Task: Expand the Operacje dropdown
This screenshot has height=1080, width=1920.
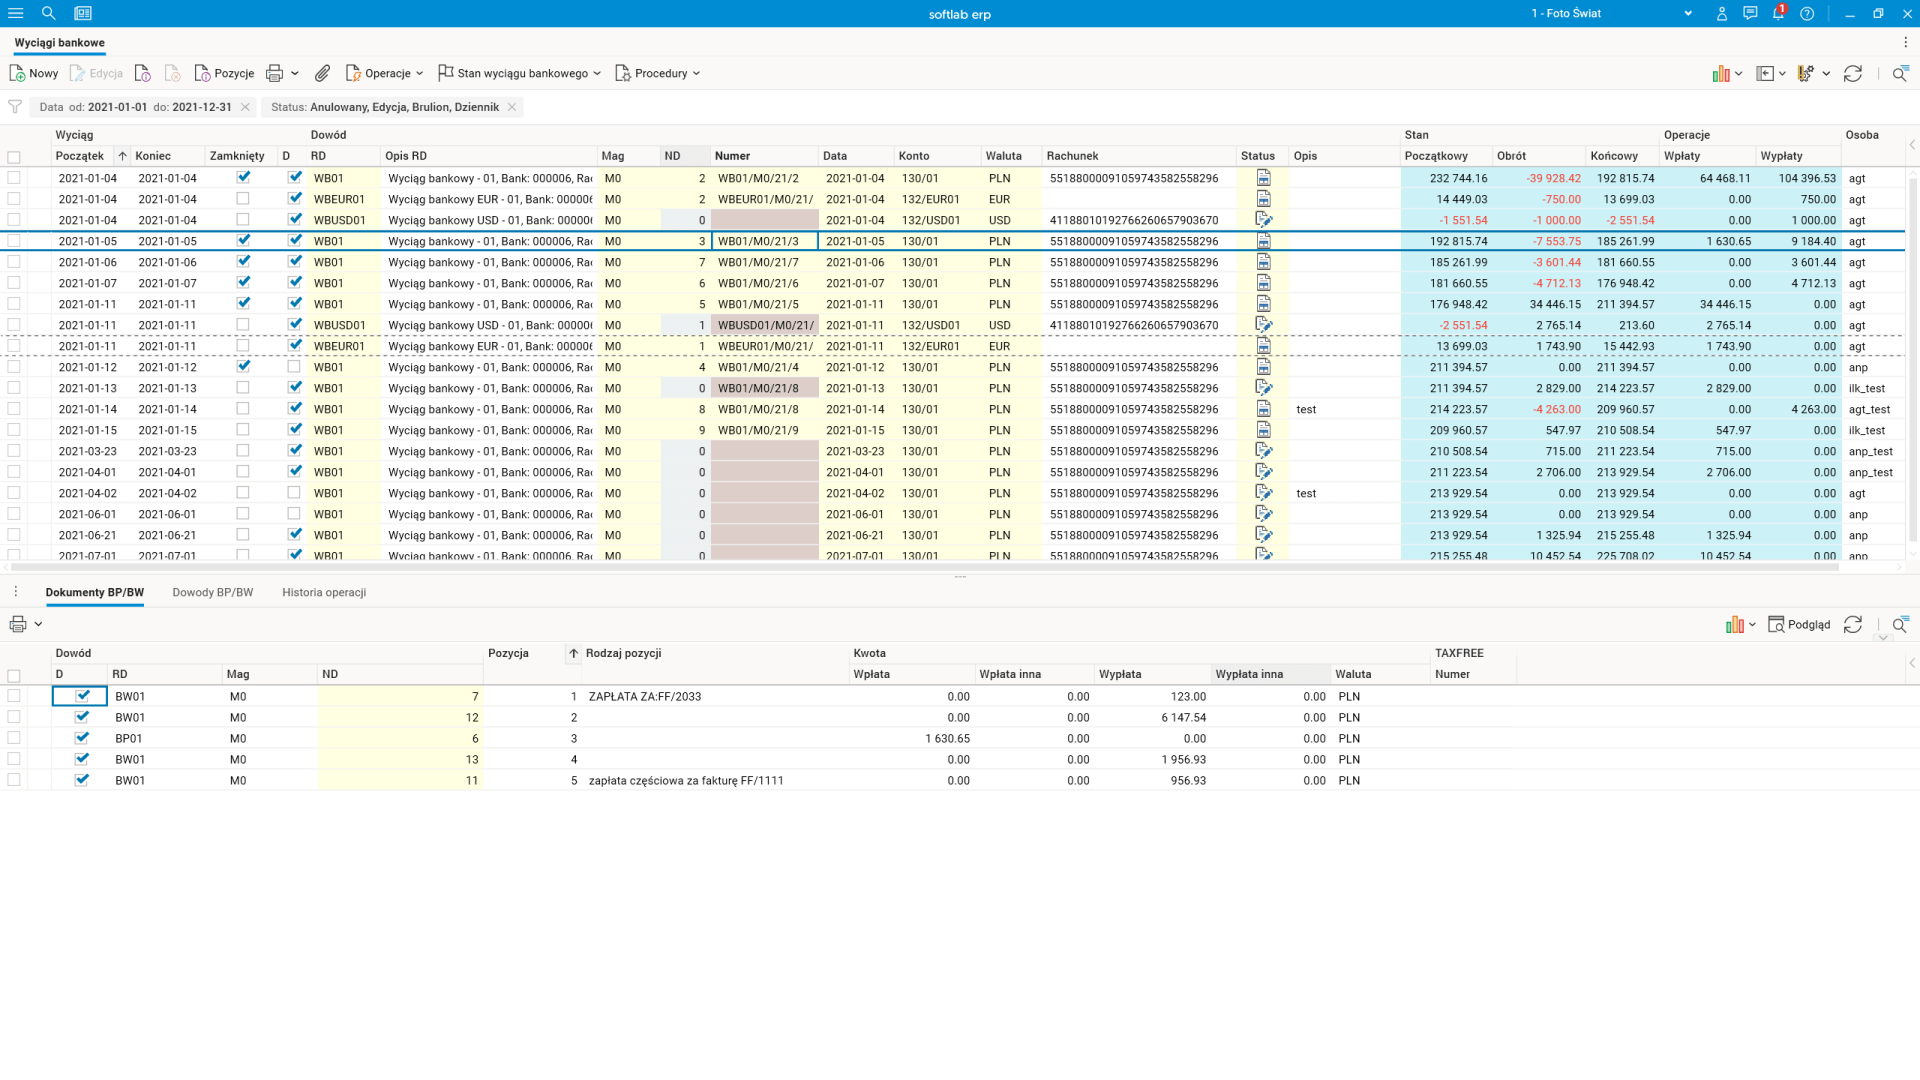Action: 385,73
